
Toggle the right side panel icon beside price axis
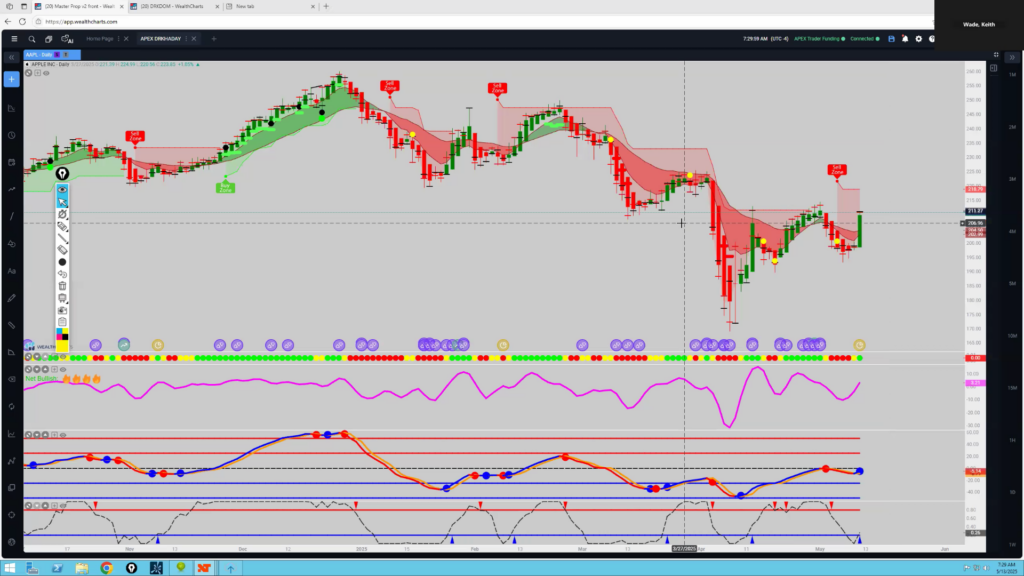pos(993,67)
